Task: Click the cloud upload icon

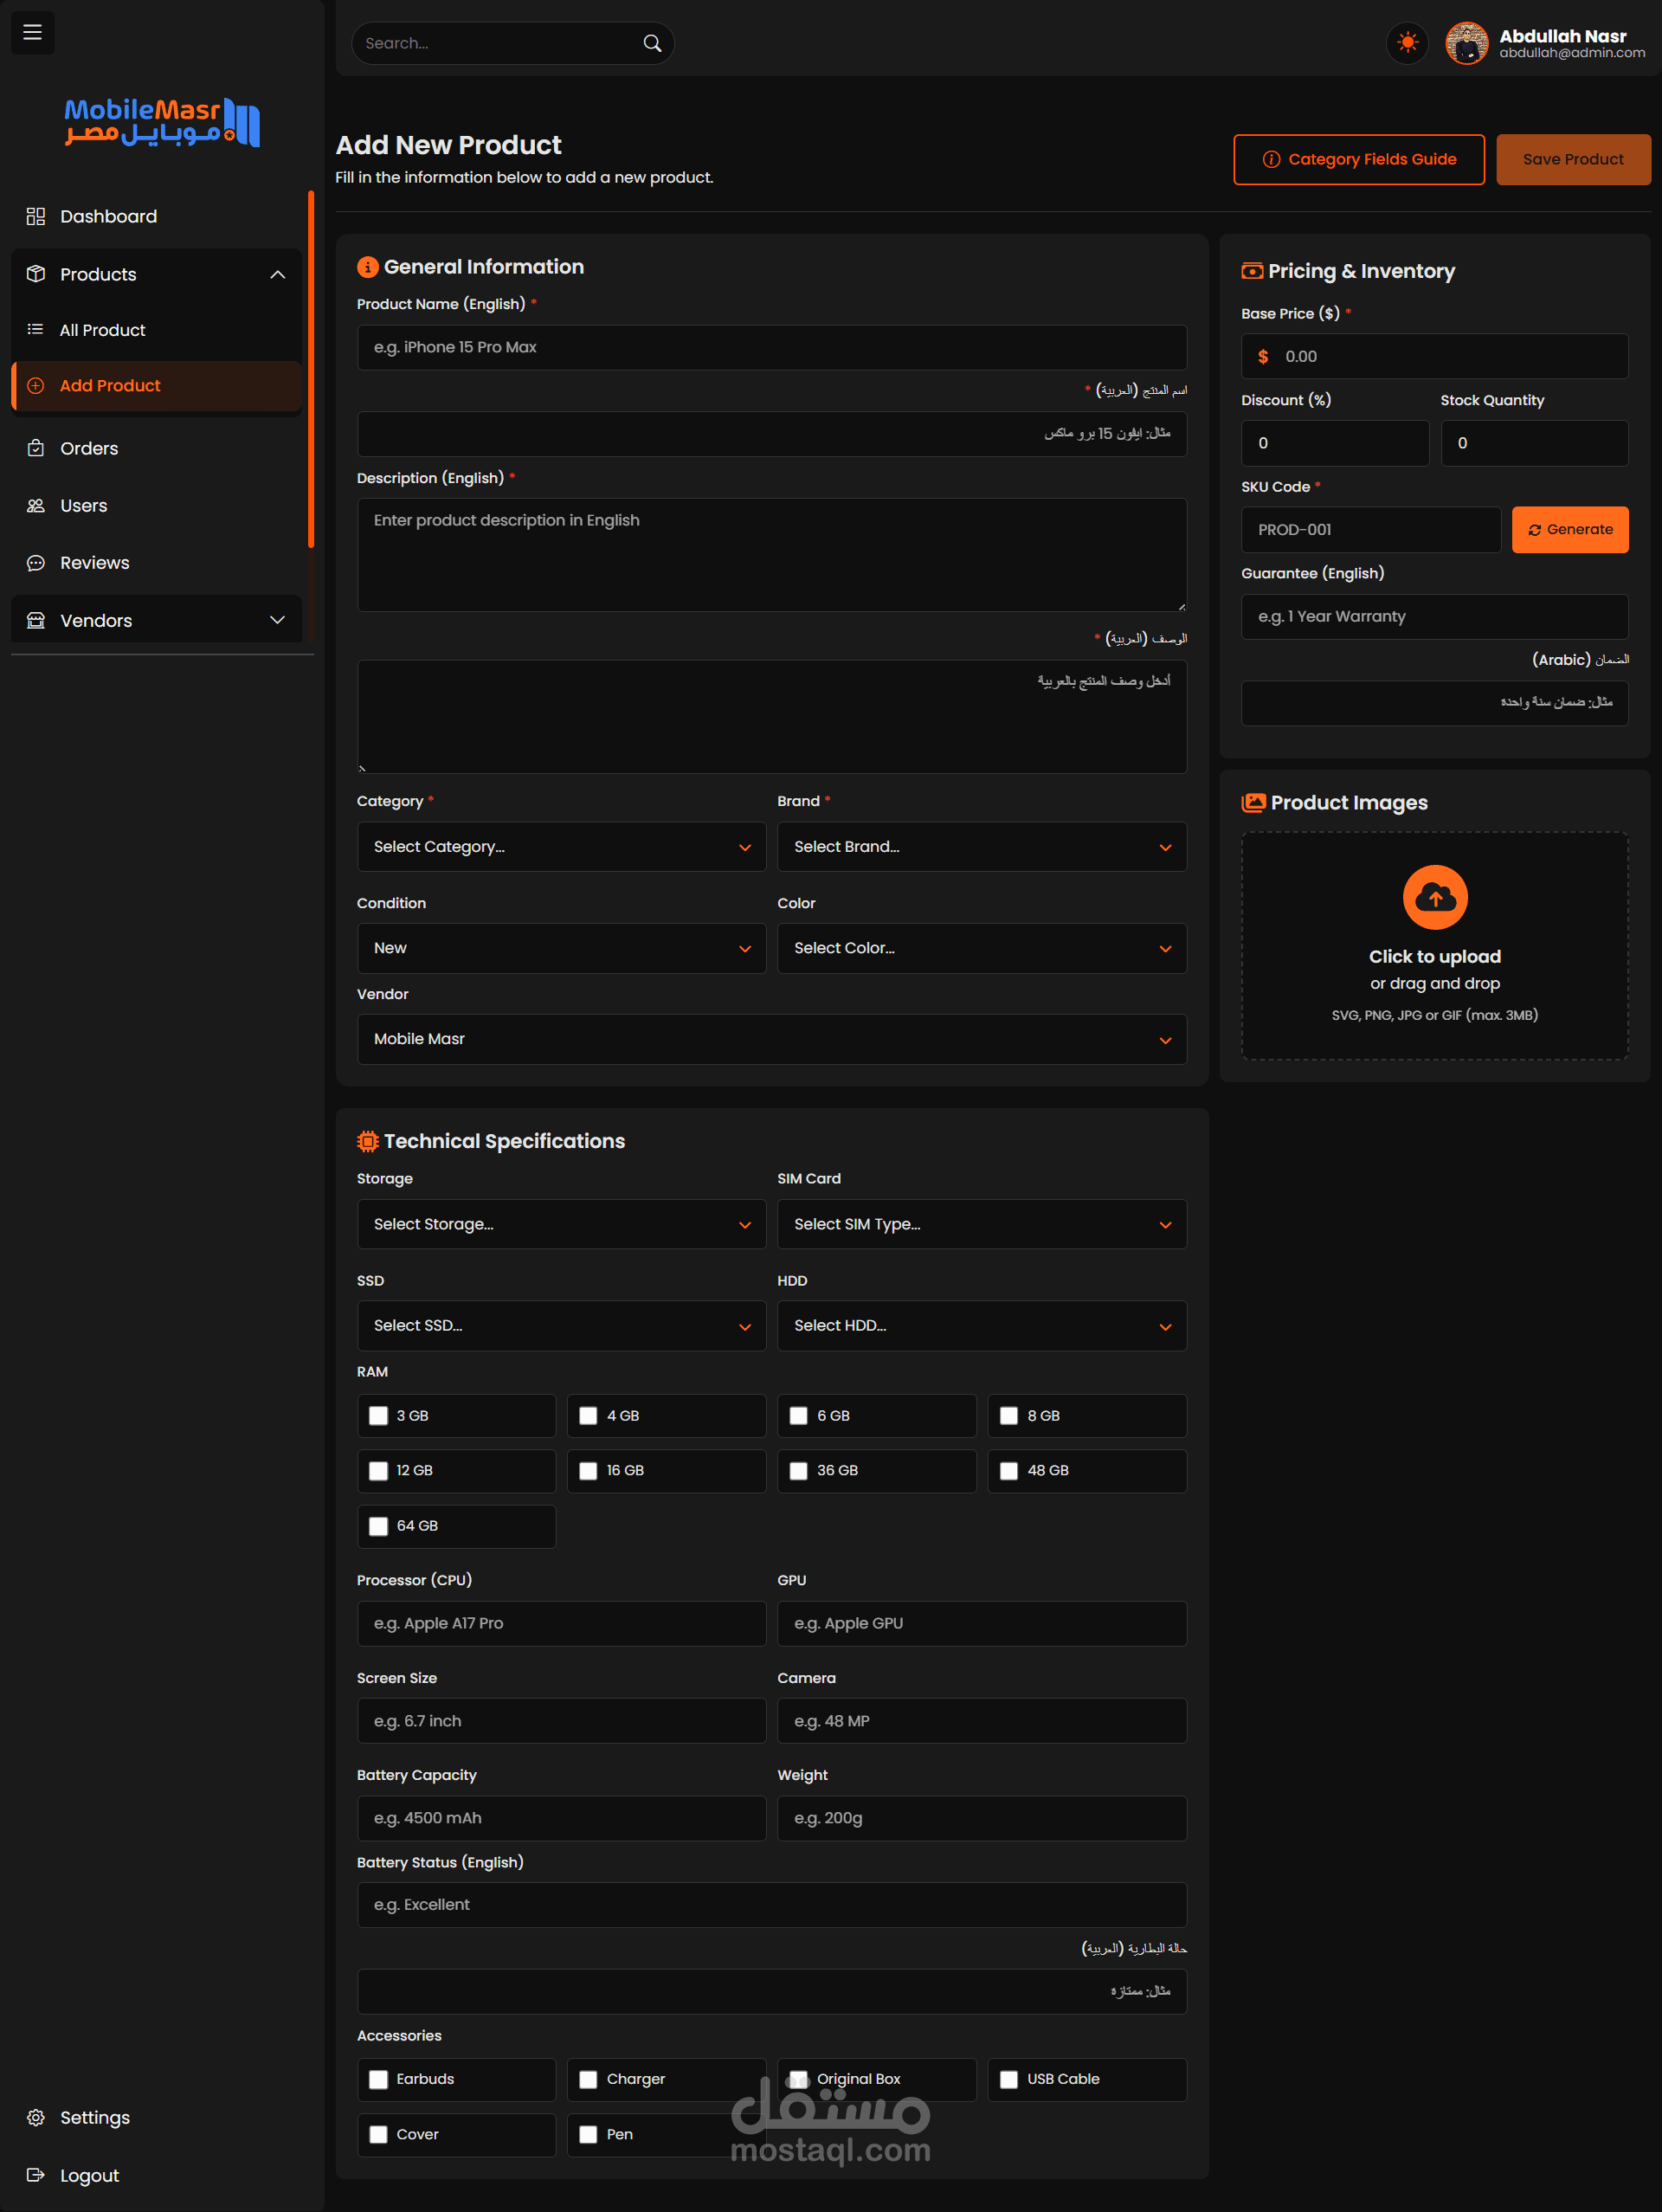Action: click(x=1434, y=897)
